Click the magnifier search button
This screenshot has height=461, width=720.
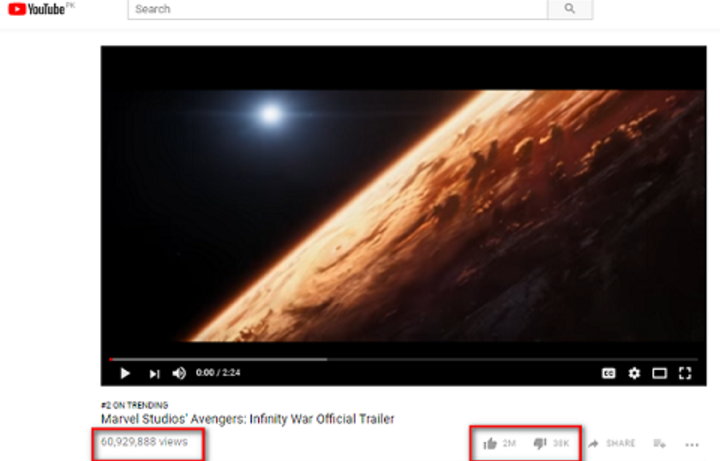(570, 9)
